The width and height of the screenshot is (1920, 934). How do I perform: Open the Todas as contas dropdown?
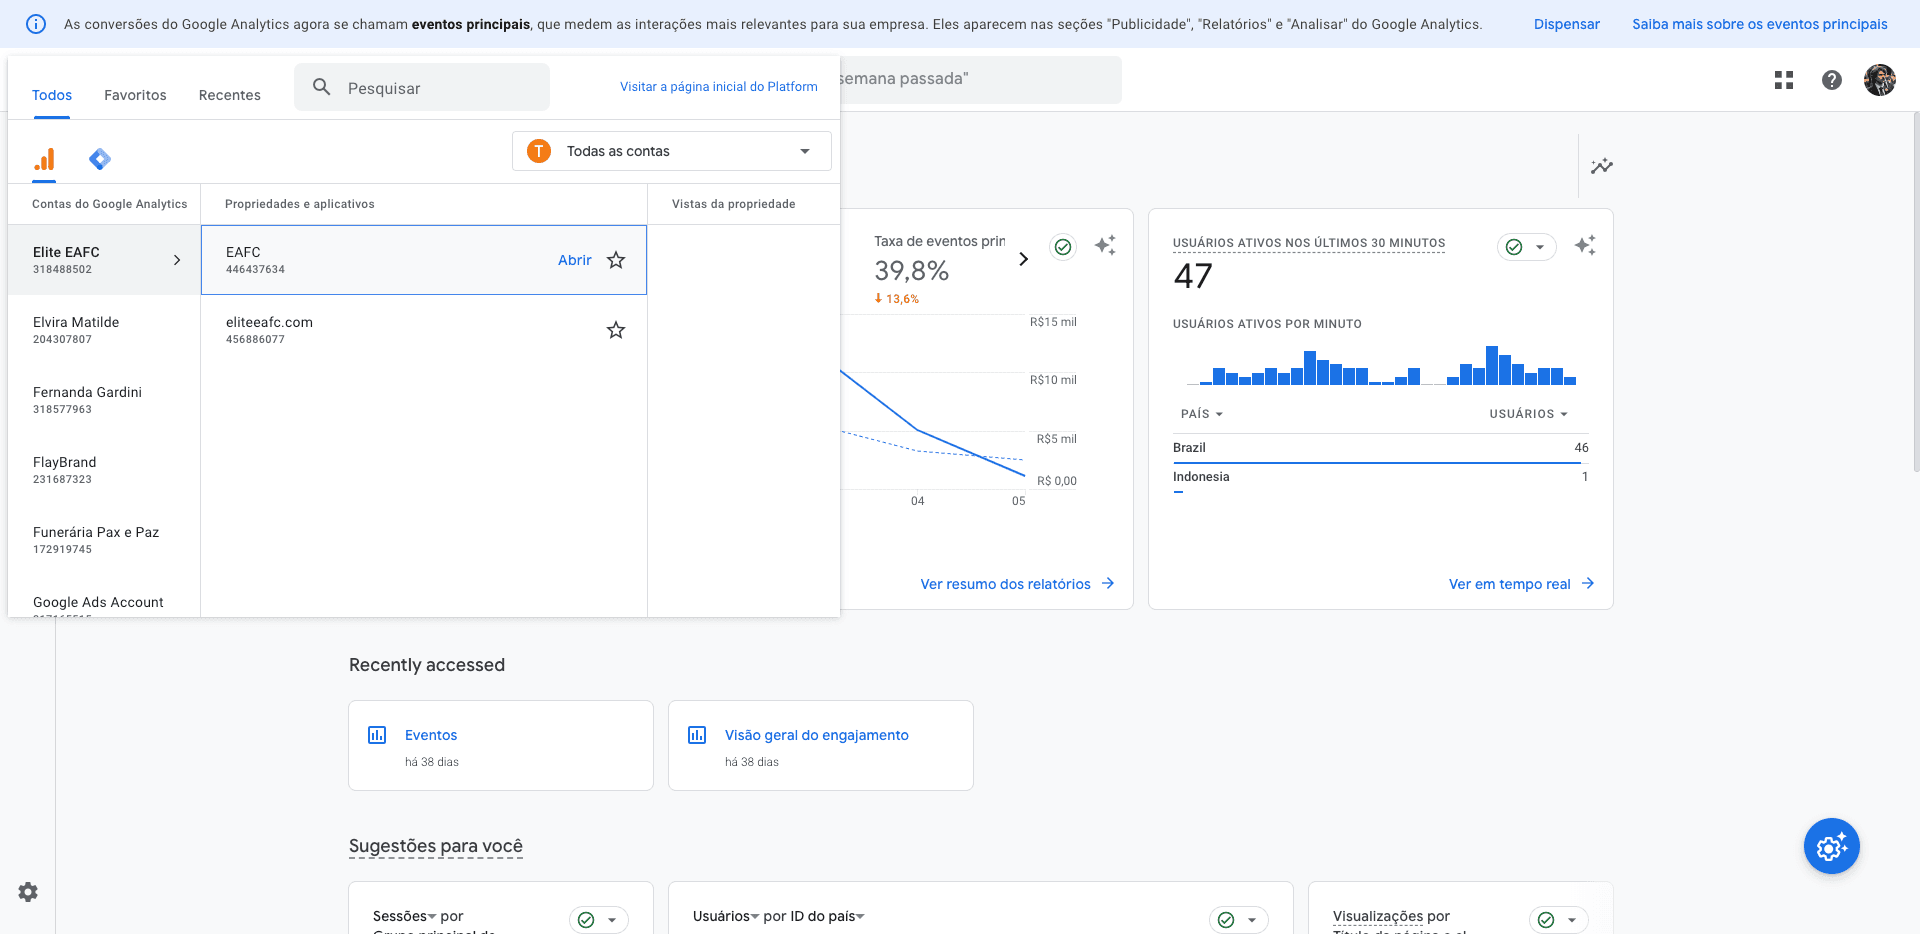click(672, 151)
